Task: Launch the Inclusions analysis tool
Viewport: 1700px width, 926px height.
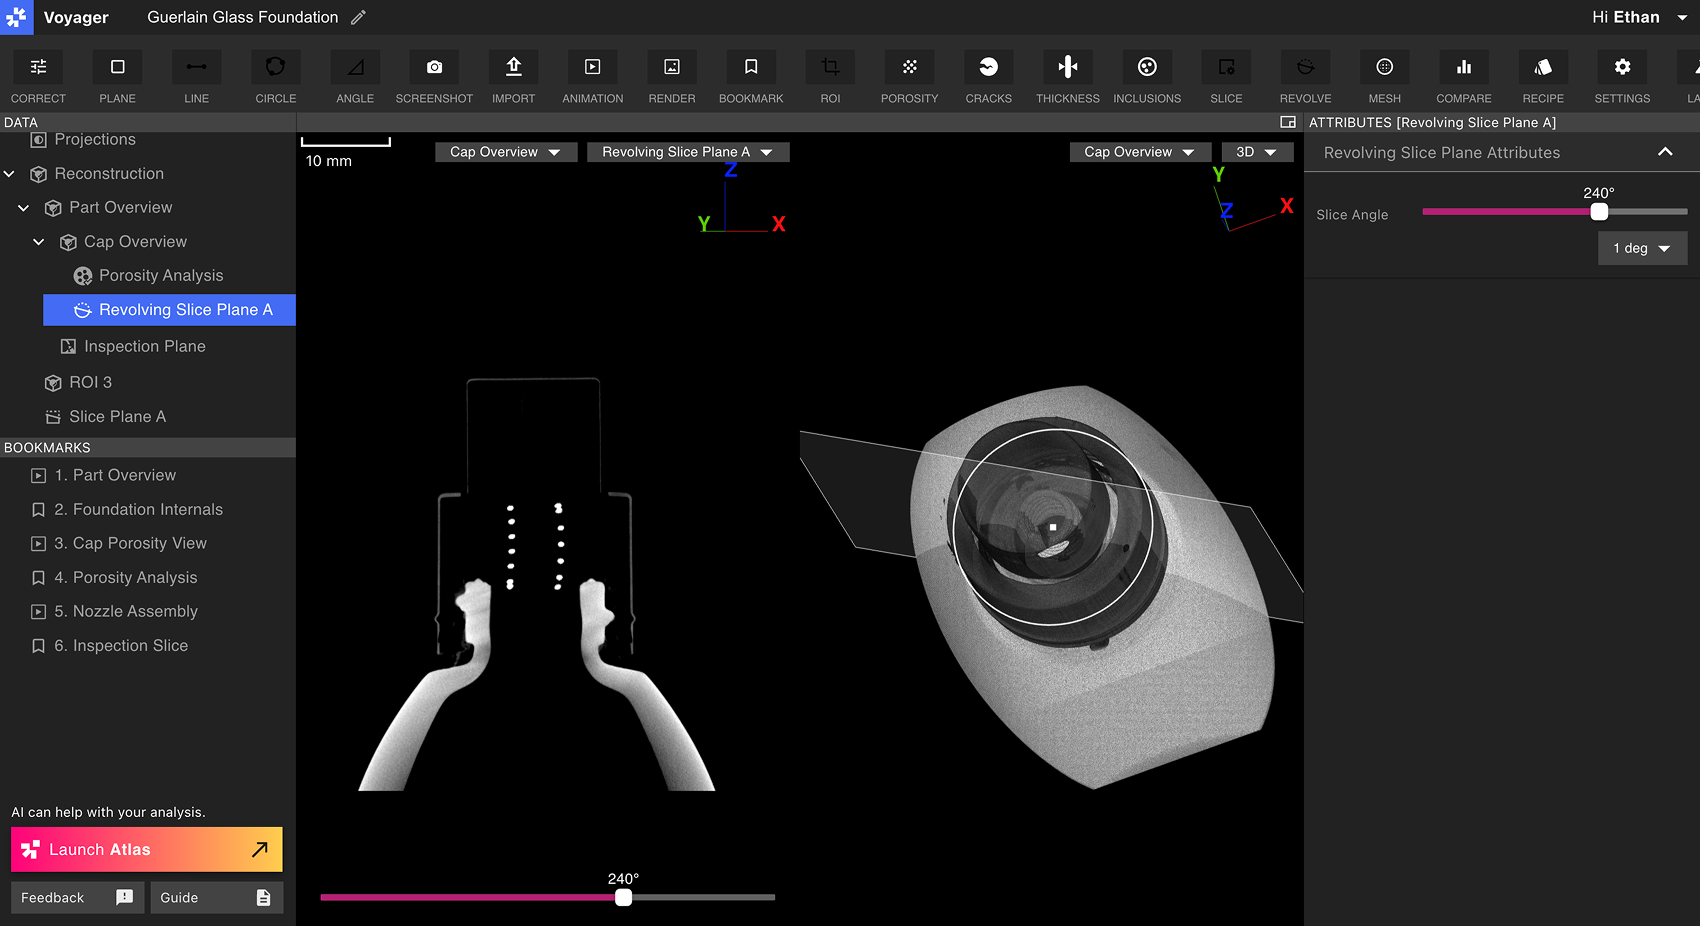Action: (1147, 75)
